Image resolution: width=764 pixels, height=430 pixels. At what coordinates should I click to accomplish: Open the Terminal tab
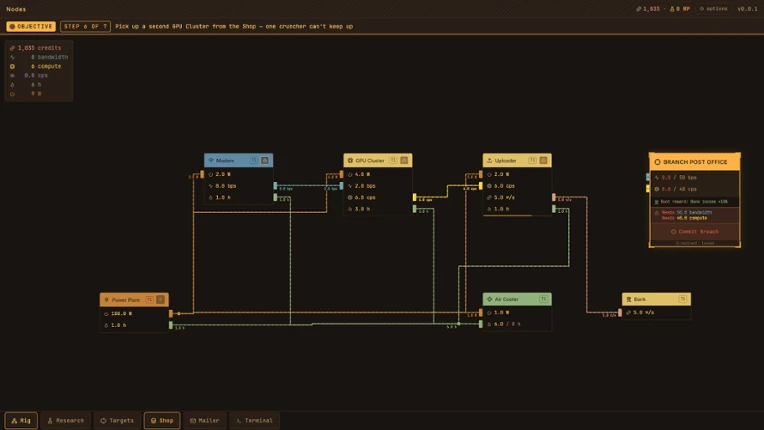(x=254, y=420)
